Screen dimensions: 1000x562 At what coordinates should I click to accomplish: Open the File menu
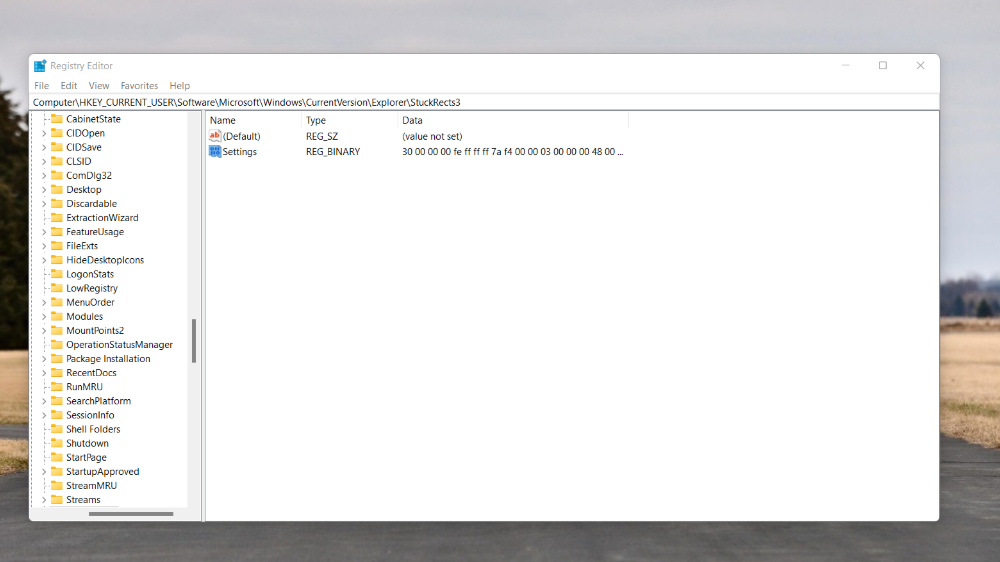click(42, 86)
